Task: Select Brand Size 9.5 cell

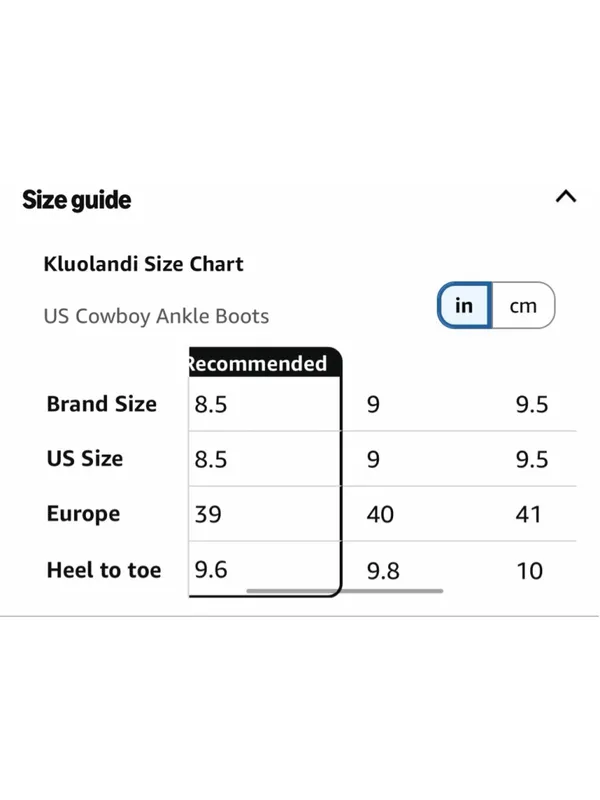Action: pos(532,405)
